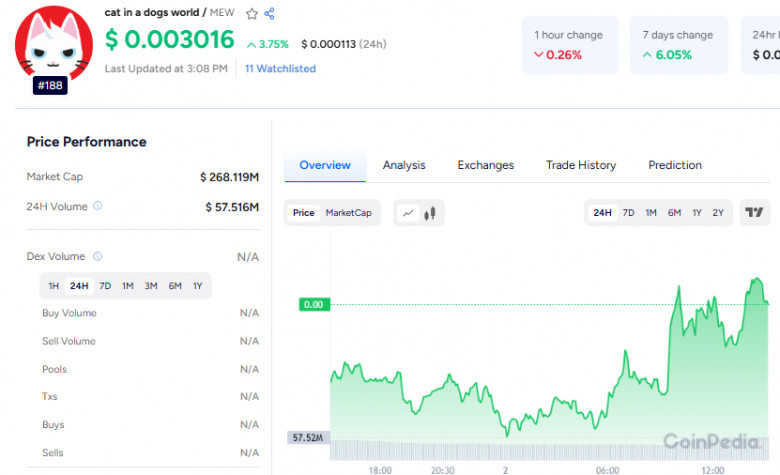Click the 7 days change card
780x475 pixels.
[679, 45]
